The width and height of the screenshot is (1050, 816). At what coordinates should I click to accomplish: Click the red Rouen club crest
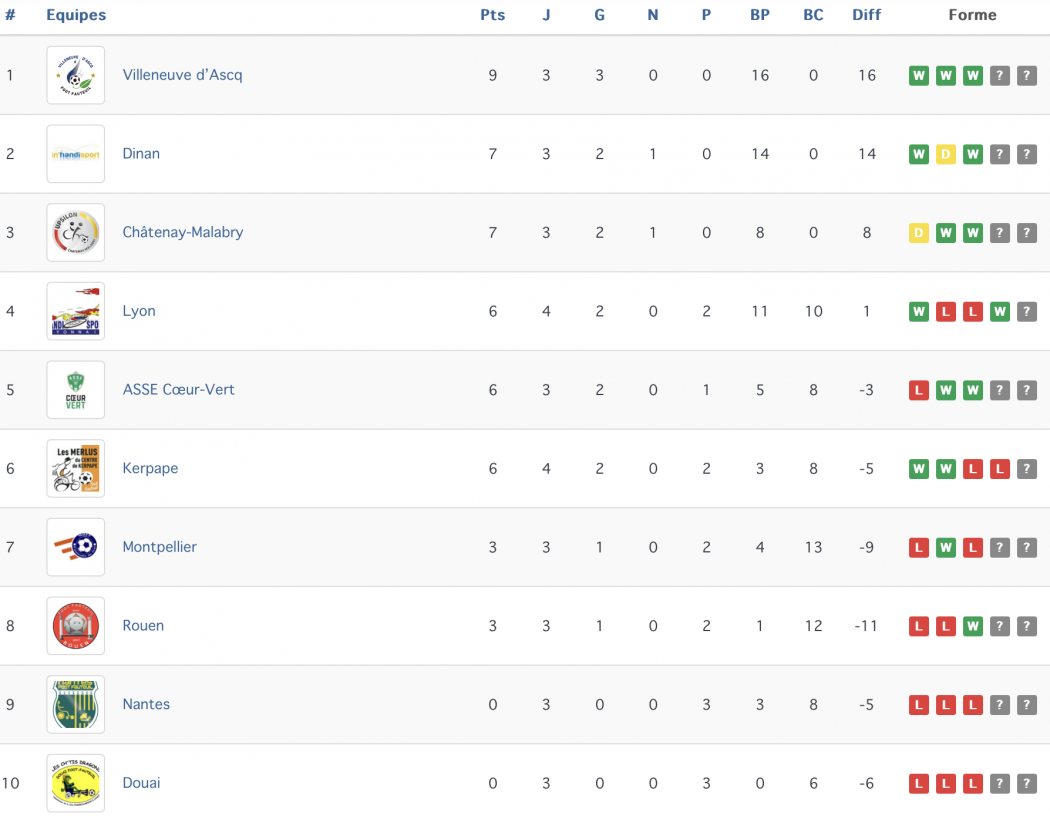(x=76, y=626)
